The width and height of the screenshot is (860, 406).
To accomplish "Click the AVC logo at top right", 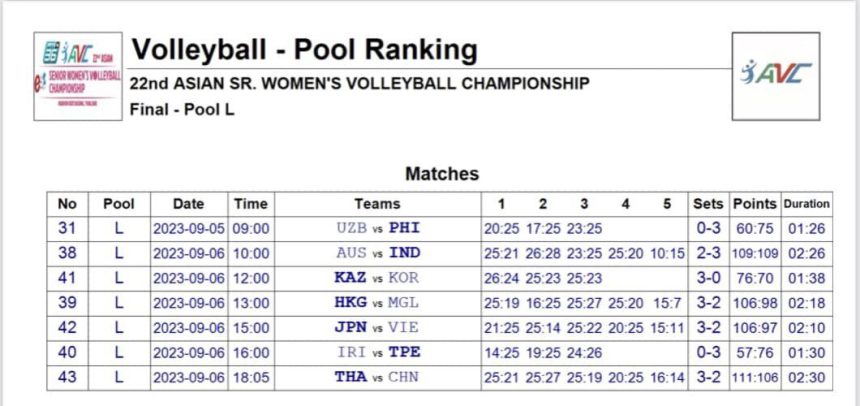I will [x=776, y=76].
